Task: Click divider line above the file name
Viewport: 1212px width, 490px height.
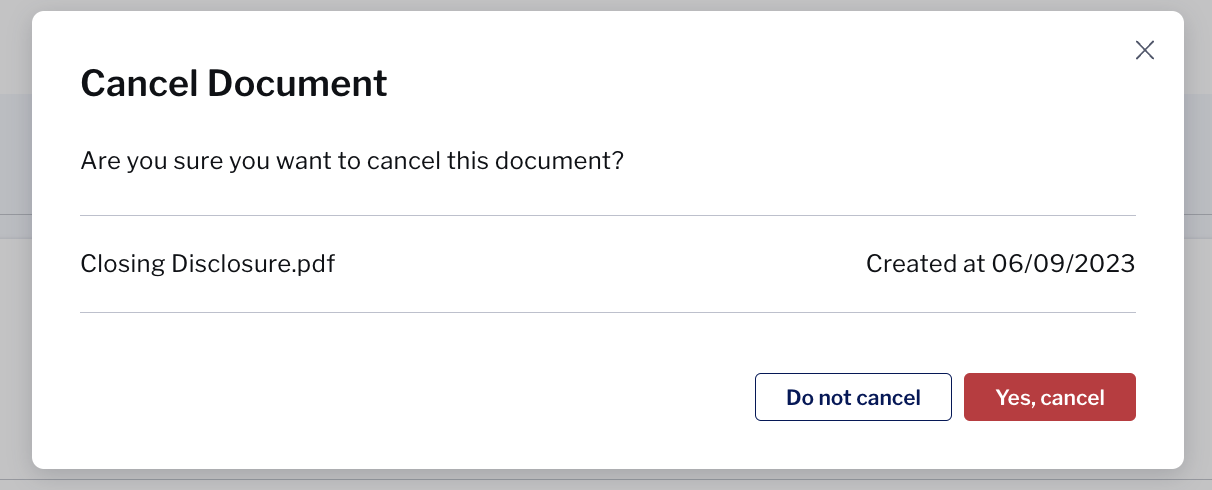Action: (608, 215)
